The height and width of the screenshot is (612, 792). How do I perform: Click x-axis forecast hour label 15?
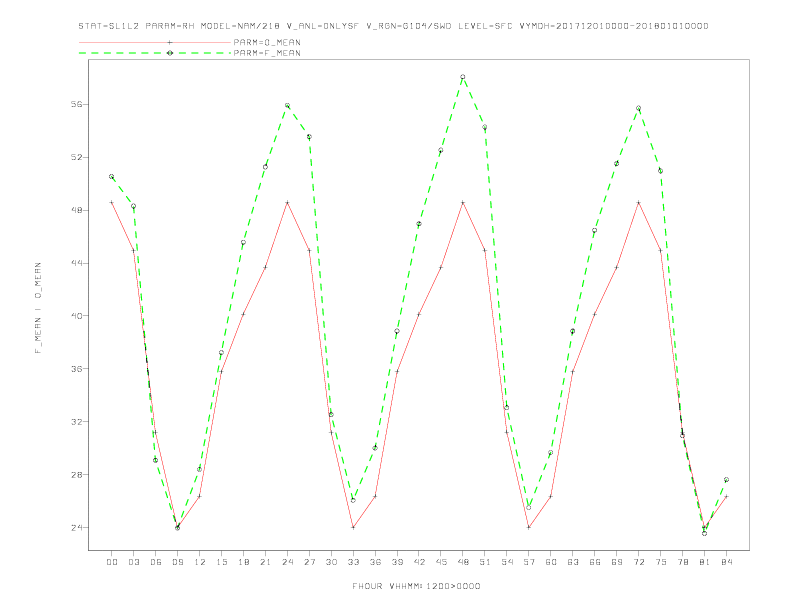coord(221,562)
